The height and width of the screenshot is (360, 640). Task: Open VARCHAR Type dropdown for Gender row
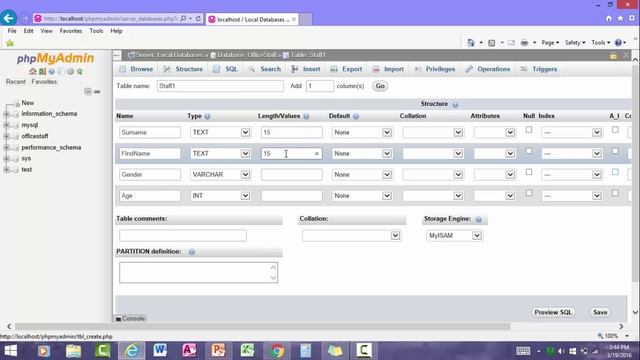point(220,175)
